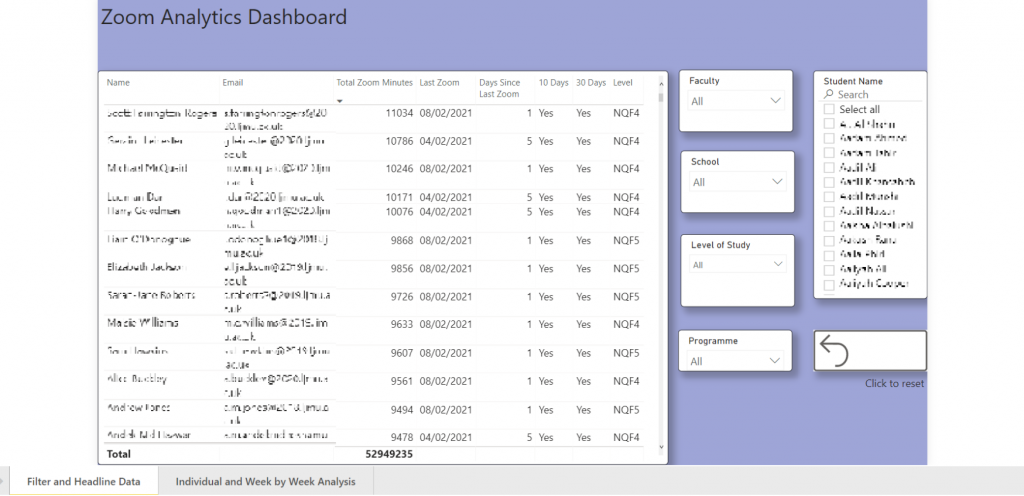Viewport: 1024px width, 496px height.
Task: Click the Sarah-Jane Roberts name cell
Action: [151, 295]
